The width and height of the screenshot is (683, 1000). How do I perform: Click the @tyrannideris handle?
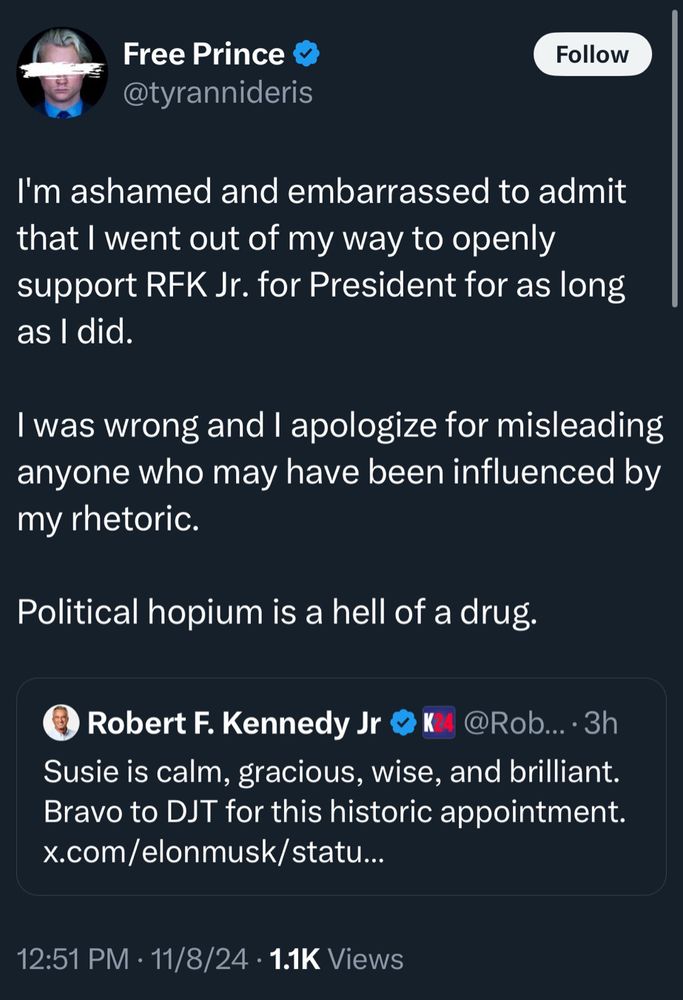217,93
